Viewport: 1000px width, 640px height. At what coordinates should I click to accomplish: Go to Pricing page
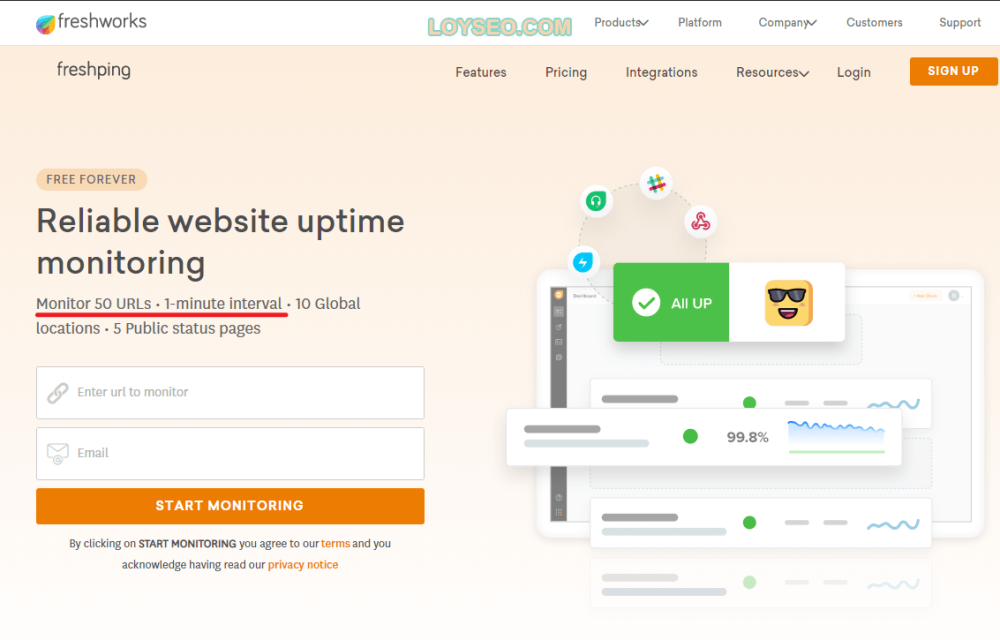[566, 72]
